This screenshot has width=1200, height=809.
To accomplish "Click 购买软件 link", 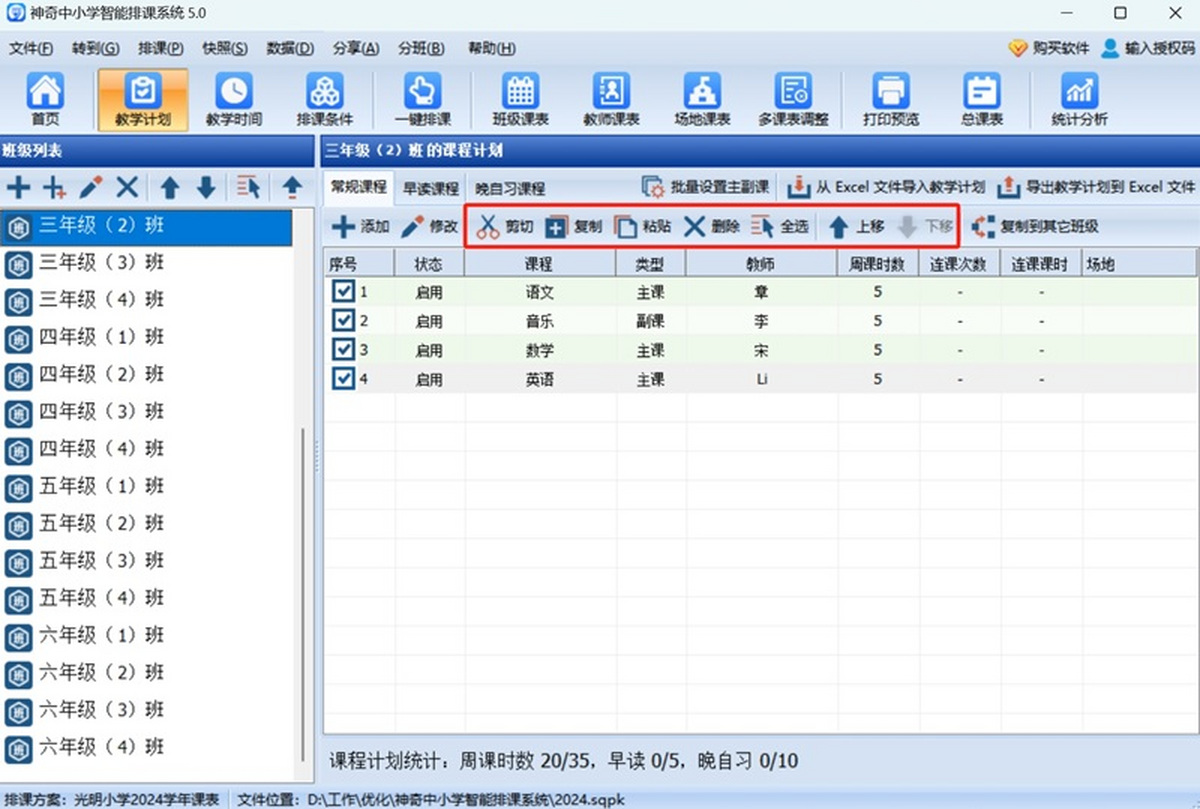I will tap(1048, 48).
